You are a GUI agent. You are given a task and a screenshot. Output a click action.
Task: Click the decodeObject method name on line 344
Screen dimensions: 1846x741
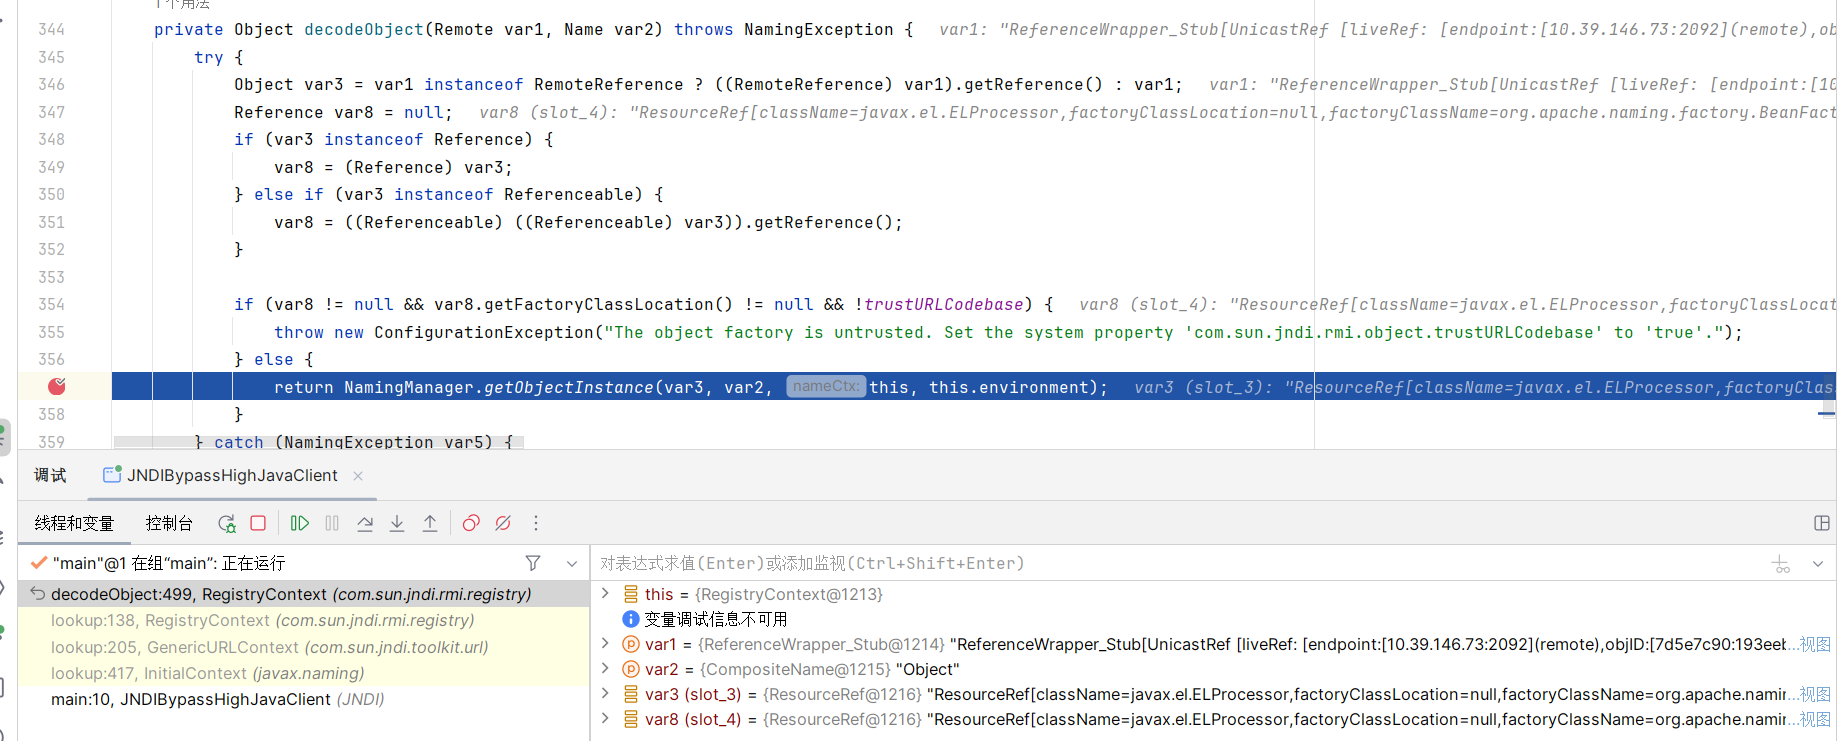[x=364, y=30]
